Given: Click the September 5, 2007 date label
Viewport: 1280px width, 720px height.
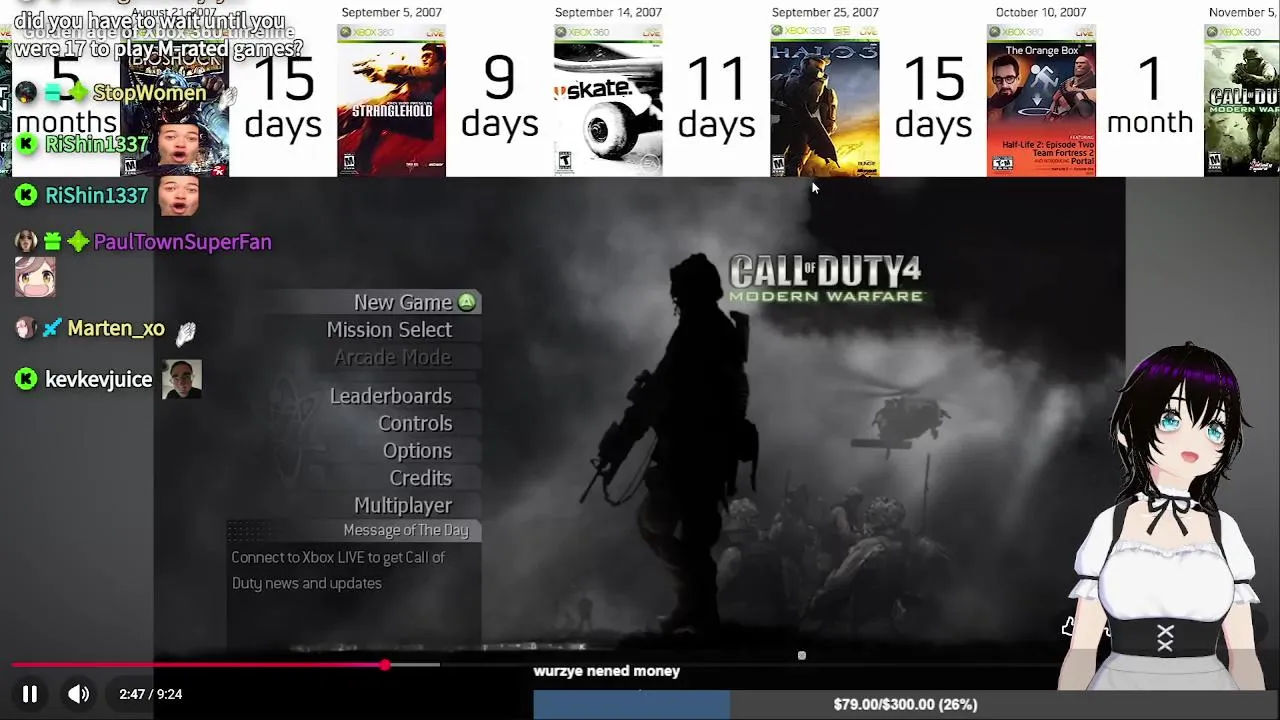Looking at the screenshot, I should click(391, 13).
